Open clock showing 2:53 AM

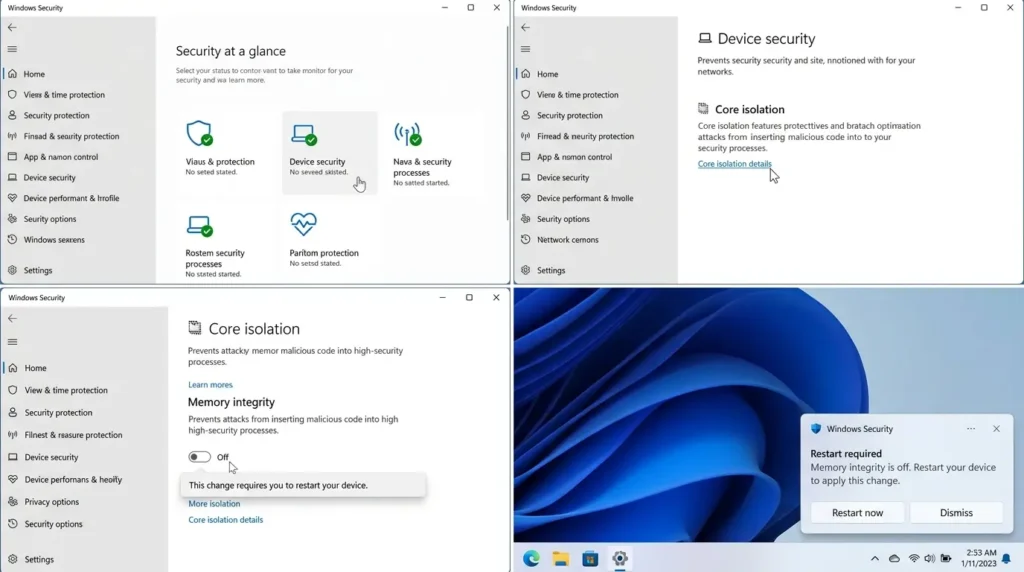pyautogui.click(x=980, y=558)
